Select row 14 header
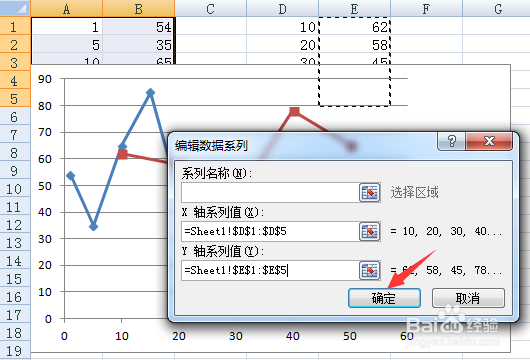 [x=15, y=260]
